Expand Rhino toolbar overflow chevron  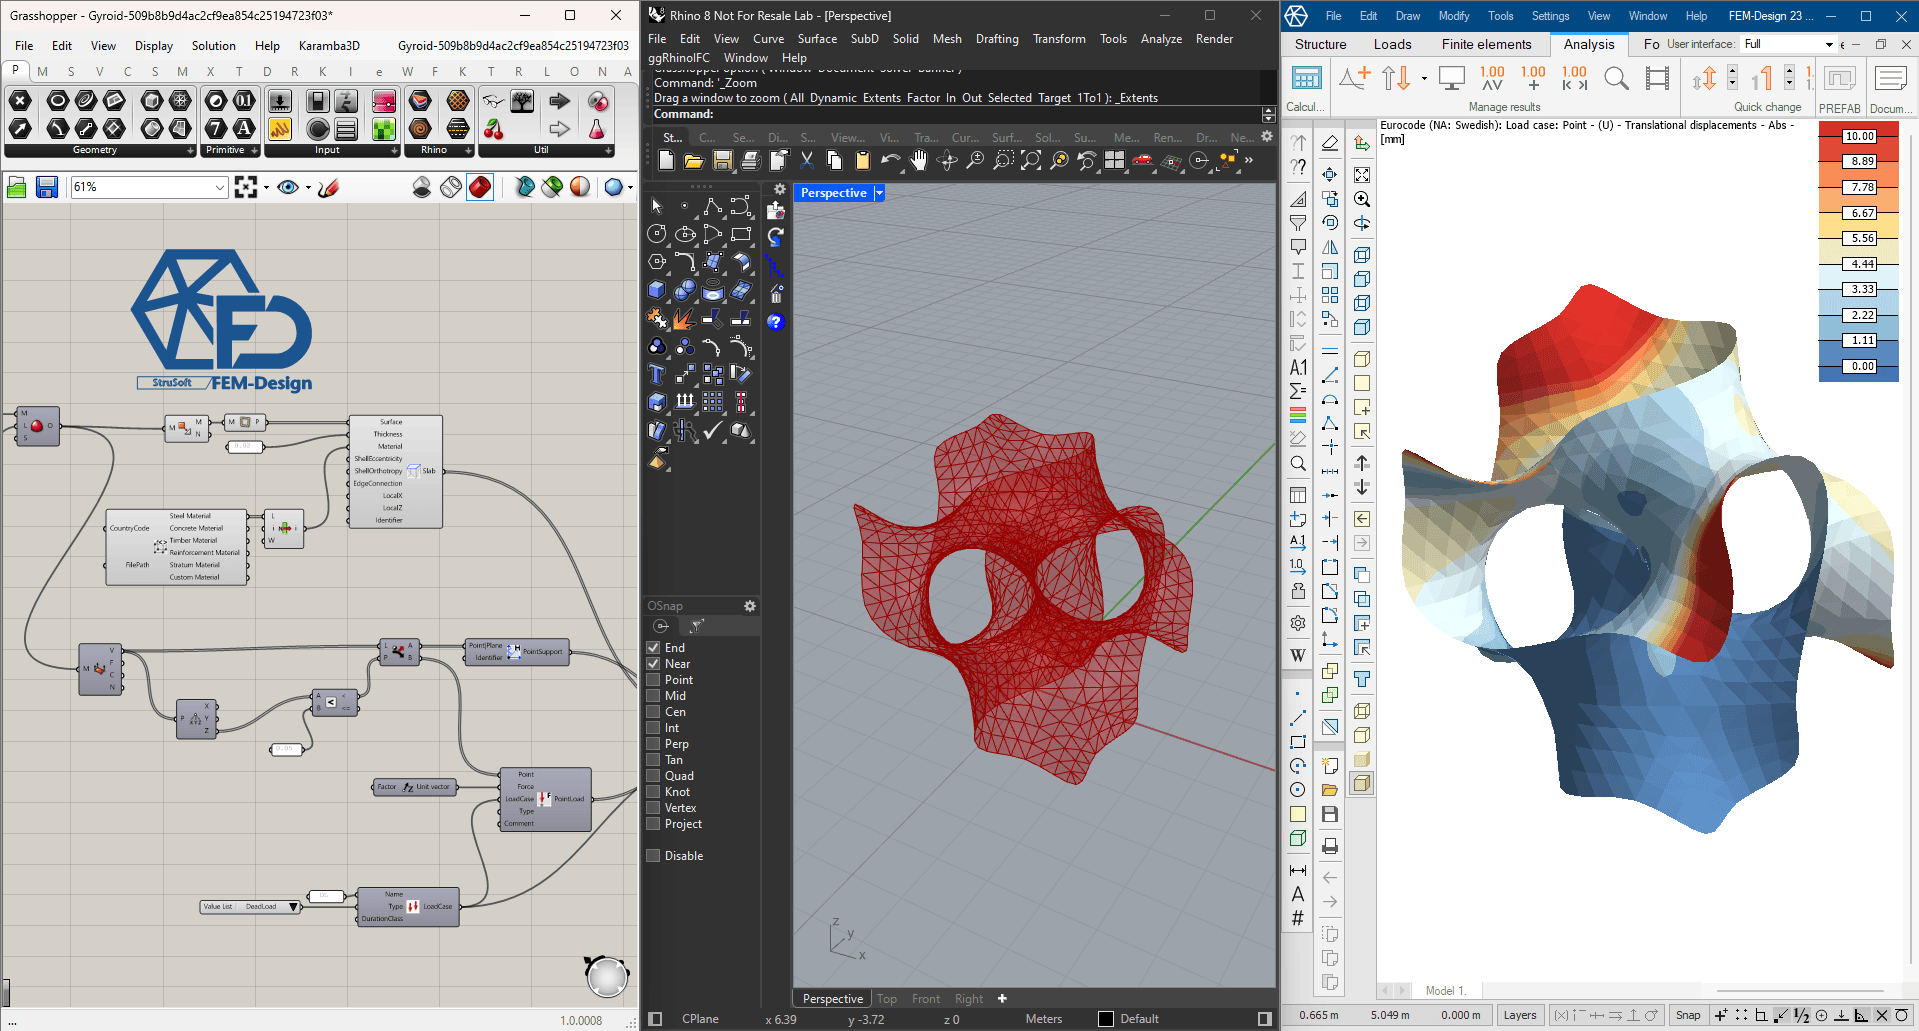tap(1249, 161)
